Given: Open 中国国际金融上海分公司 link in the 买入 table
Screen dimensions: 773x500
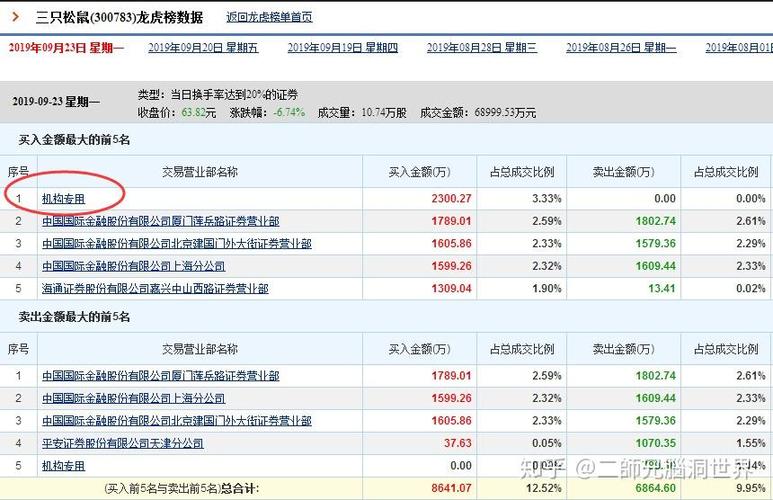Looking at the screenshot, I should pos(134,266).
